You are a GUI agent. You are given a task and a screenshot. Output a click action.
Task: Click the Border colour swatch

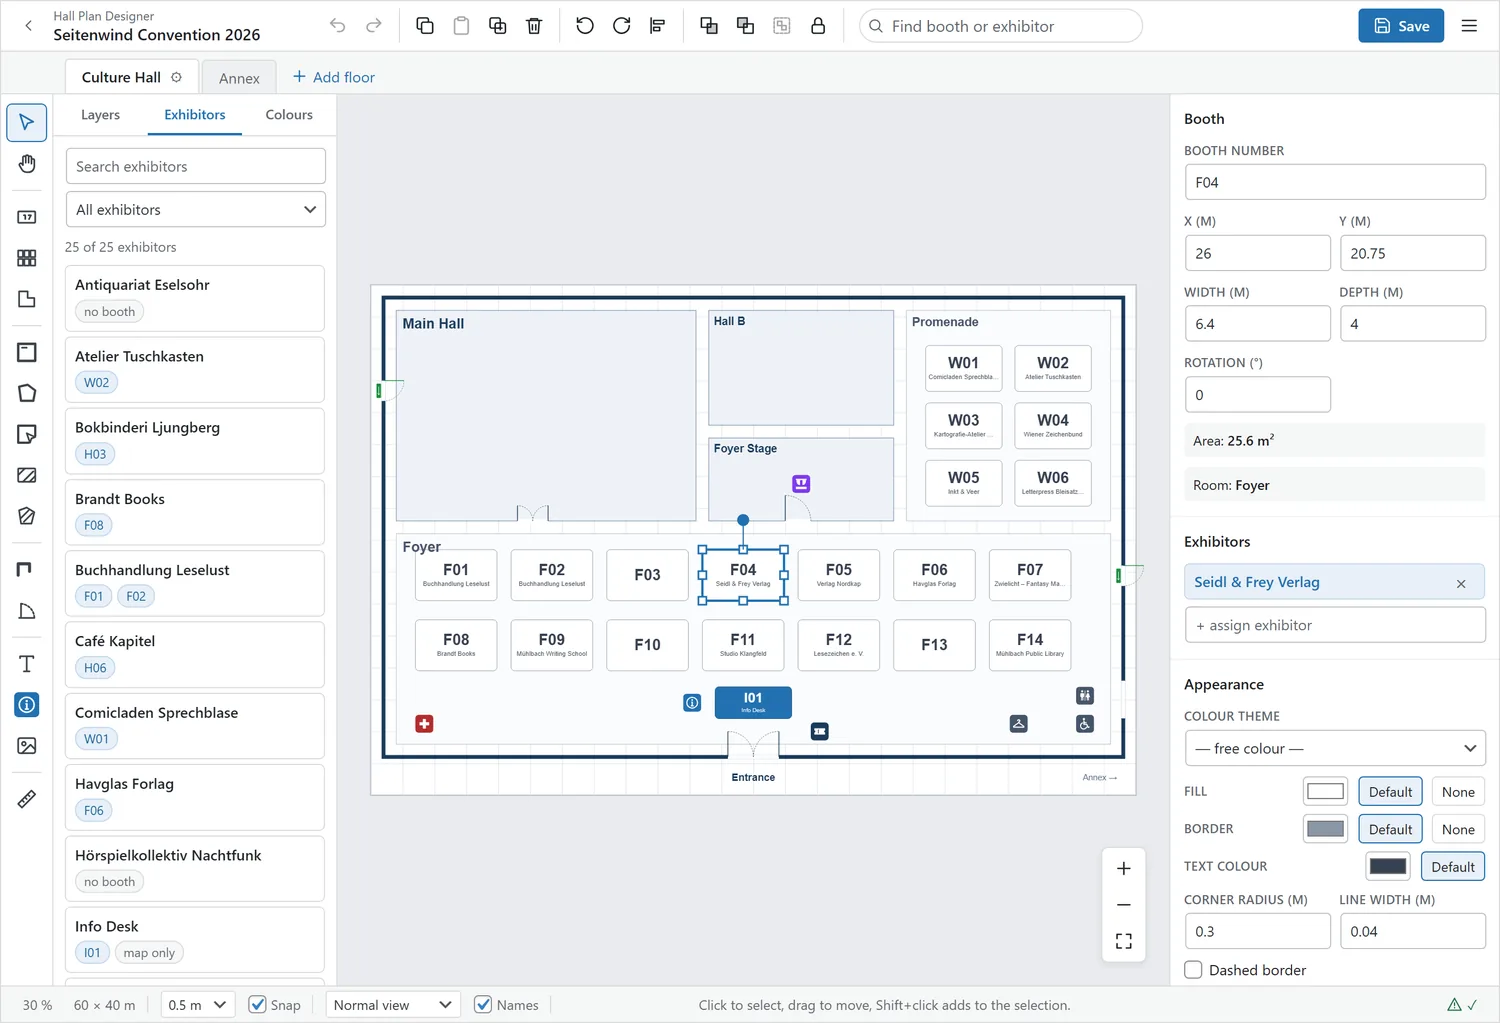click(x=1325, y=829)
